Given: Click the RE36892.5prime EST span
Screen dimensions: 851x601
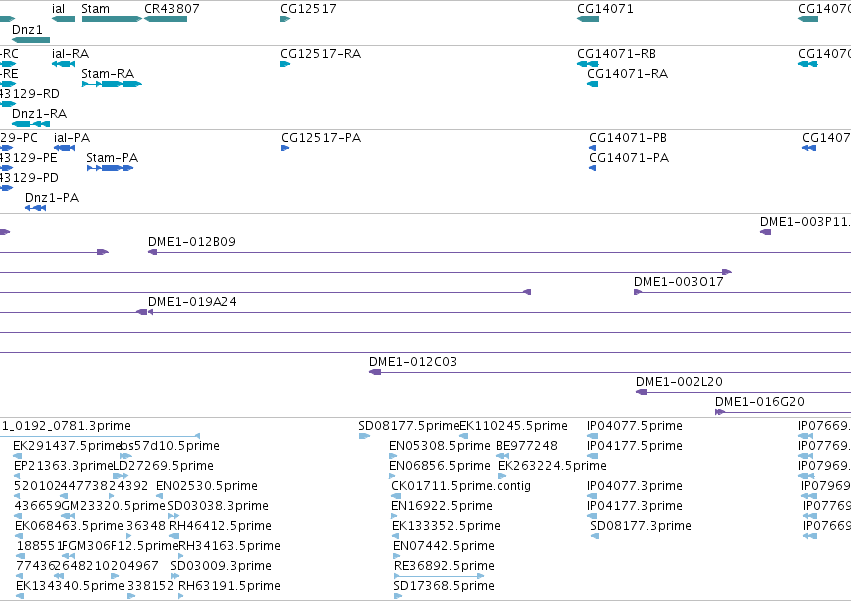Looking at the screenshot, I should pyautogui.click(x=439, y=576).
